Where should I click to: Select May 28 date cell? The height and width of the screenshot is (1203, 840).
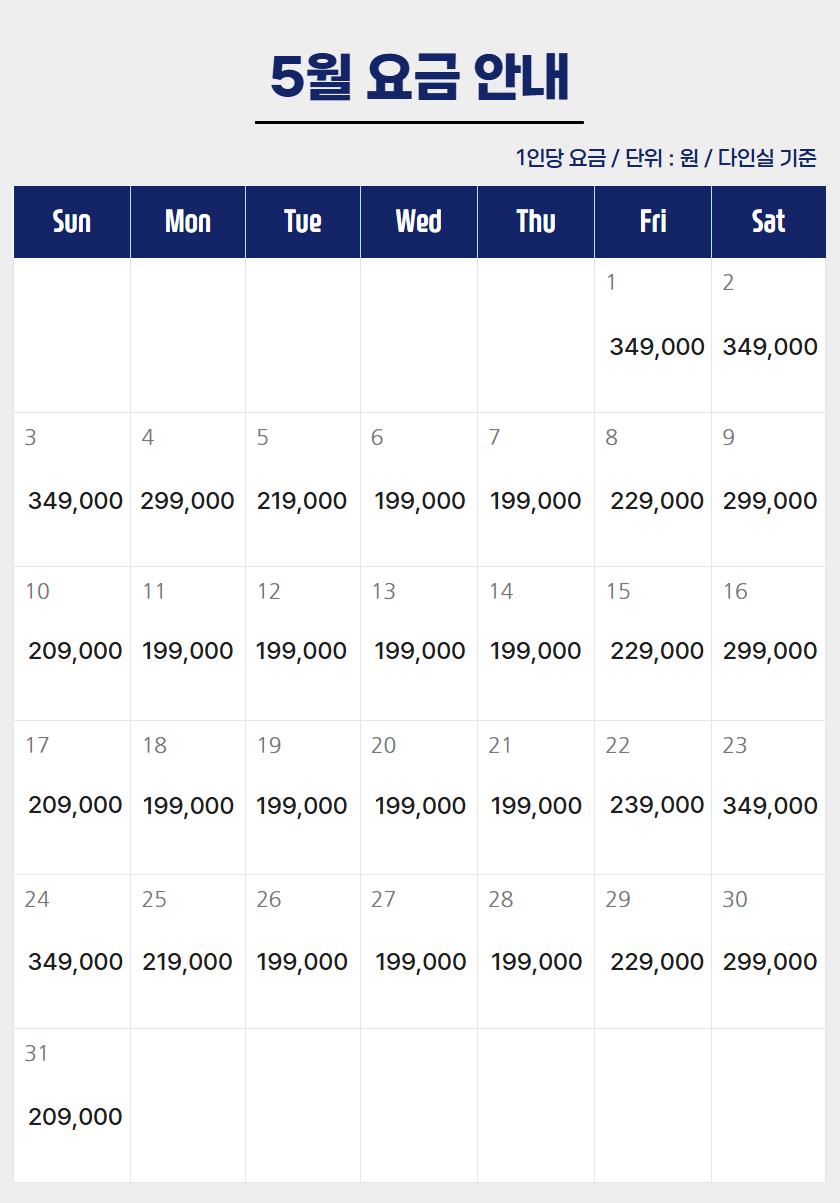coord(536,951)
